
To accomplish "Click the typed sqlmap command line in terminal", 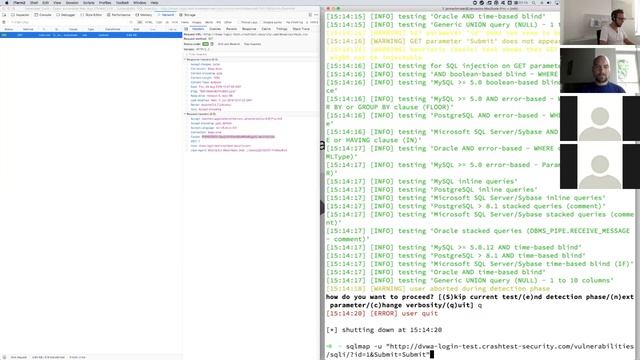I will click(480, 350).
